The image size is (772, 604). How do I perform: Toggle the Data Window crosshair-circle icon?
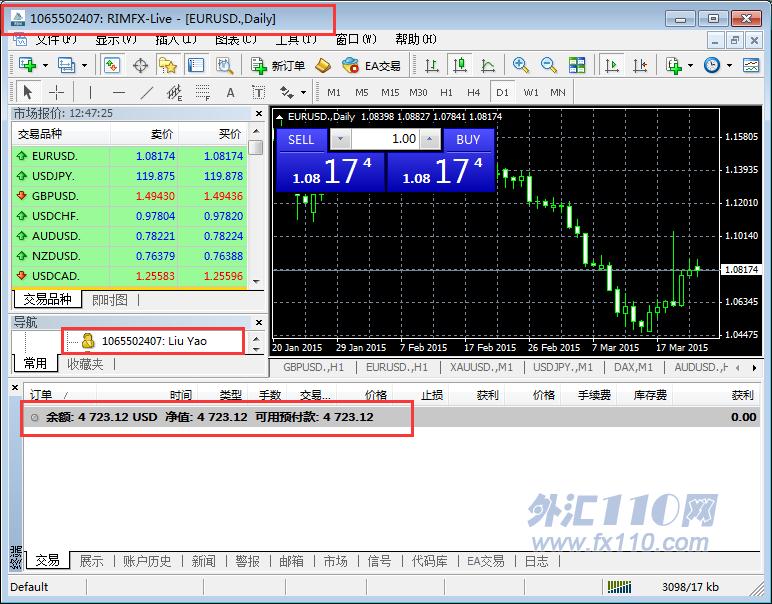coord(140,65)
